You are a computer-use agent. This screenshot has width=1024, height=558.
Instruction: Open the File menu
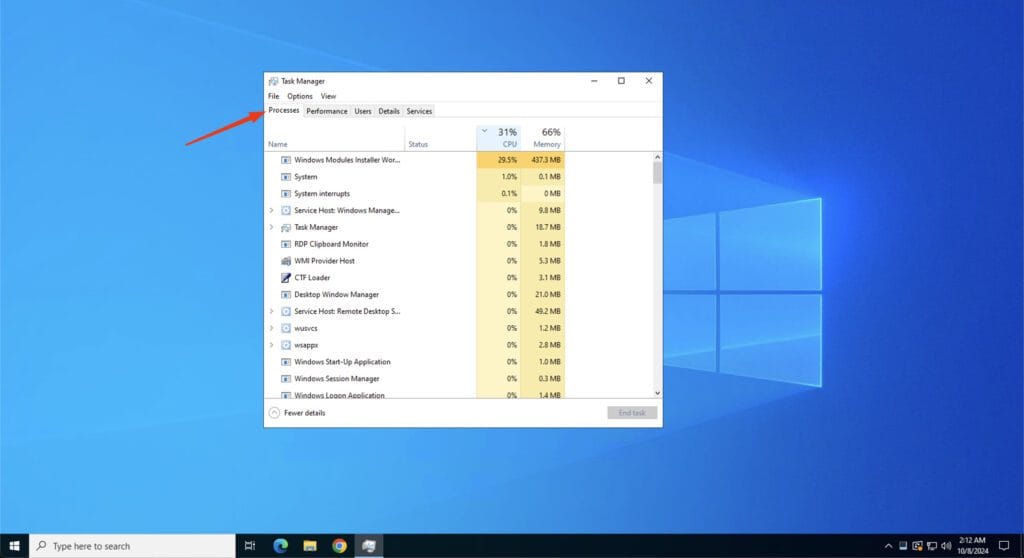(274, 96)
